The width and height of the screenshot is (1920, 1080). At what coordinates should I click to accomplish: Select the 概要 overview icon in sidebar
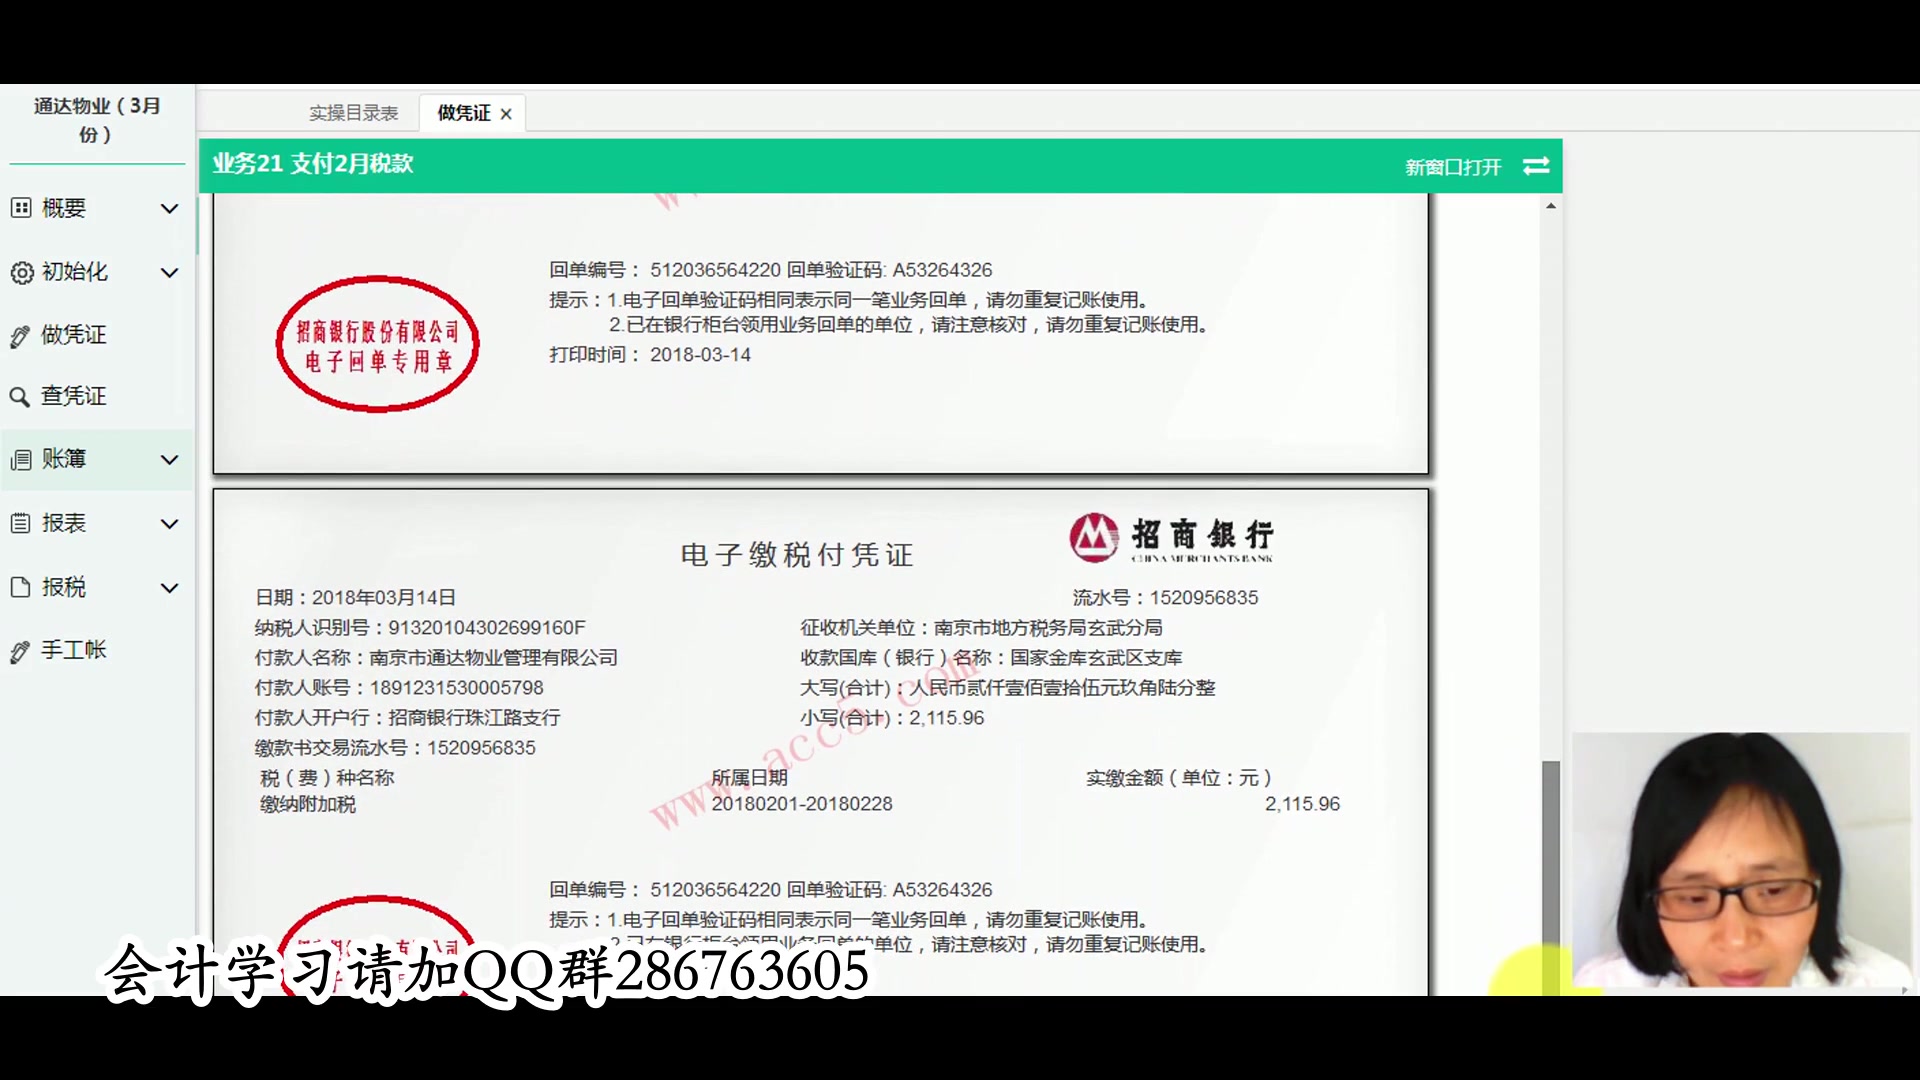[x=22, y=208]
